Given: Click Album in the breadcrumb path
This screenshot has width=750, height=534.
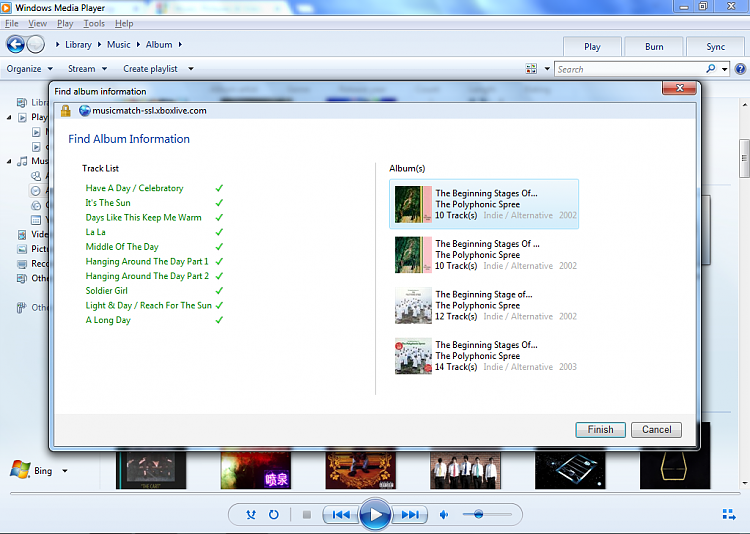Looking at the screenshot, I should (x=159, y=44).
